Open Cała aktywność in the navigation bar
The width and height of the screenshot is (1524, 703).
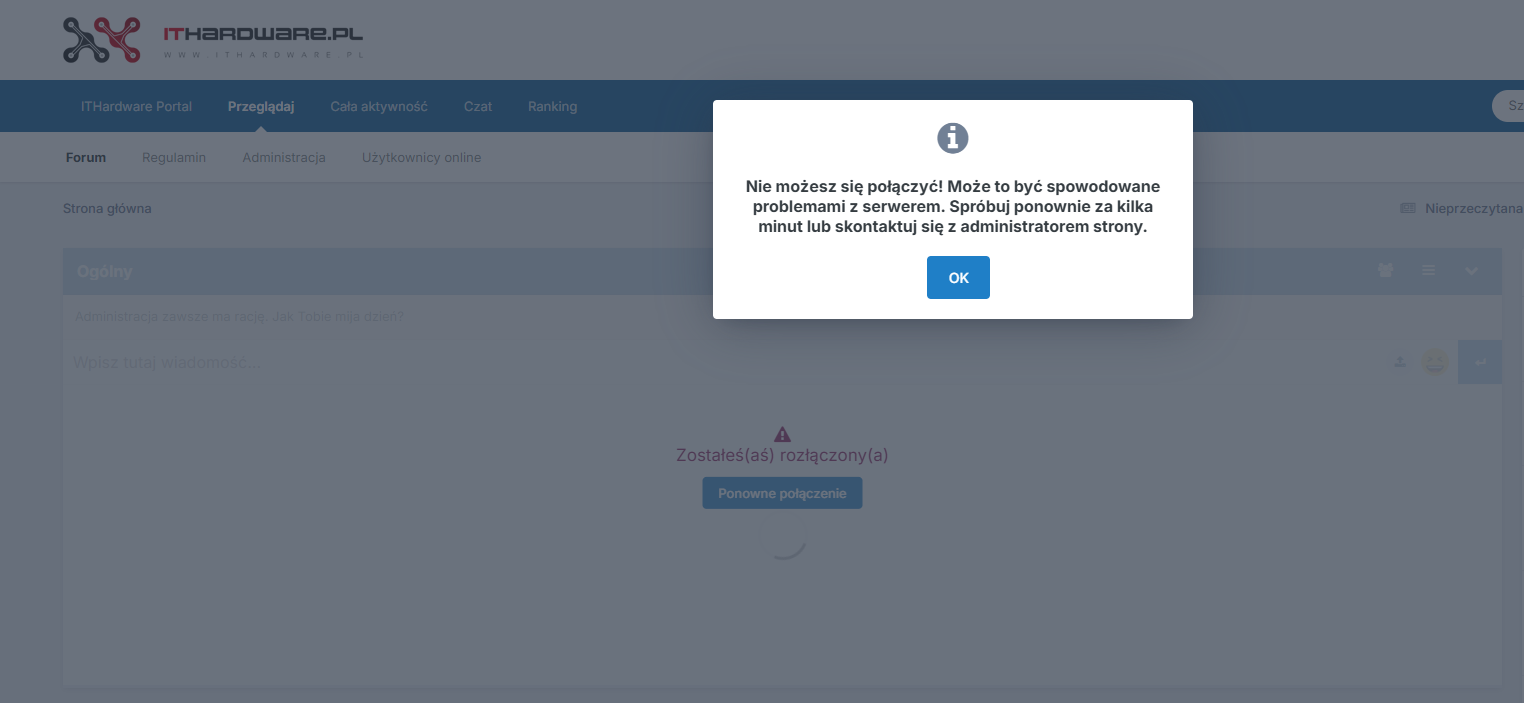pos(379,106)
